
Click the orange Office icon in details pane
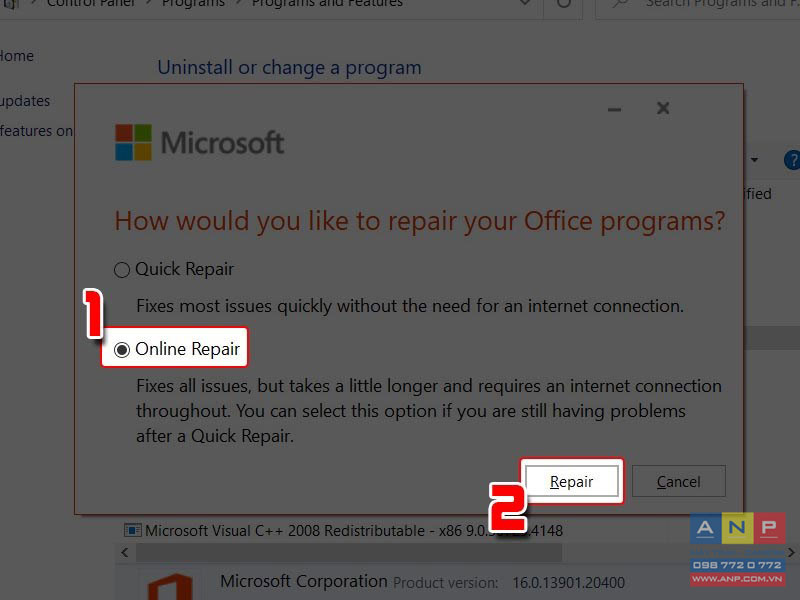pos(169,586)
